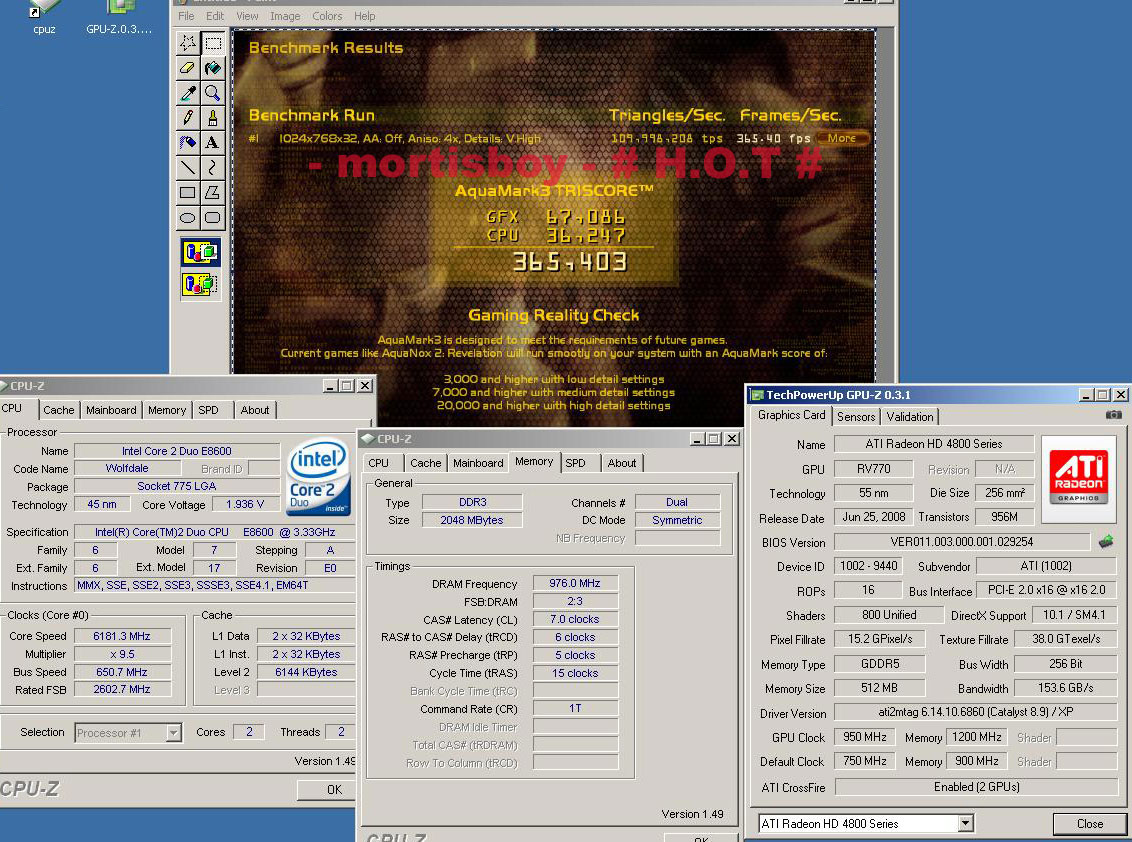Select the Rounded Rectangle tool
Viewport: 1132px width, 842px height.
click(x=213, y=217)
